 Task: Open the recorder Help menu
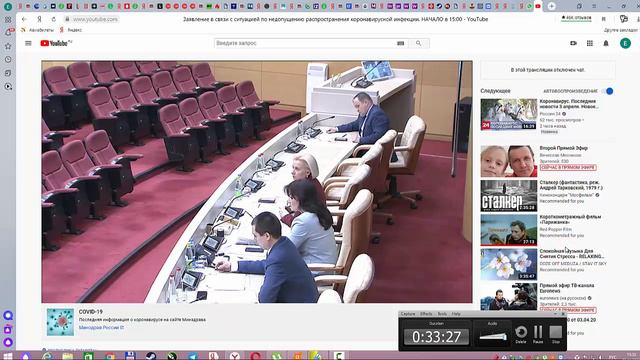(x=456, y=314)
